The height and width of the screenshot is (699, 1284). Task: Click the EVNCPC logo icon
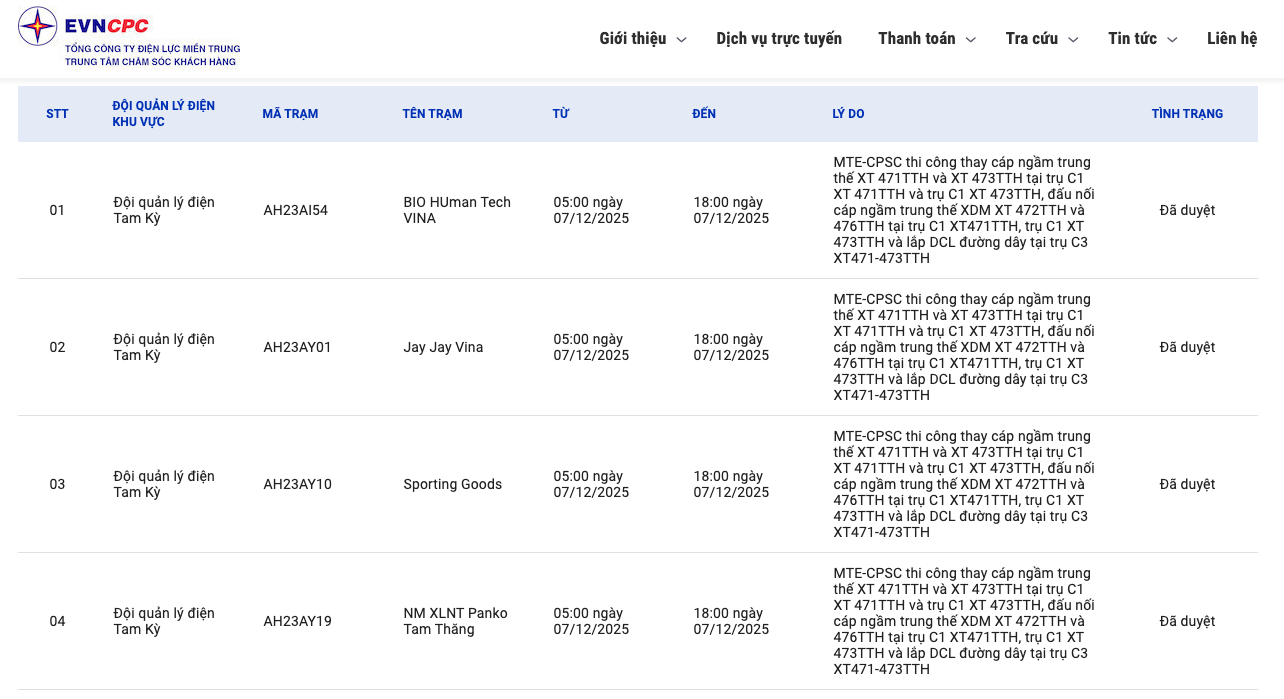pos(37,26)
